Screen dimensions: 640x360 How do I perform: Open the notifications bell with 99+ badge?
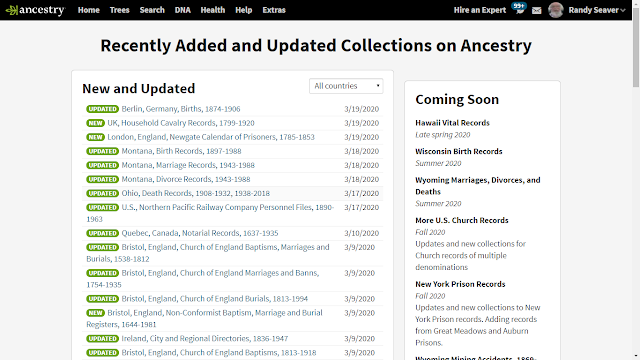(x=519, y=8)
